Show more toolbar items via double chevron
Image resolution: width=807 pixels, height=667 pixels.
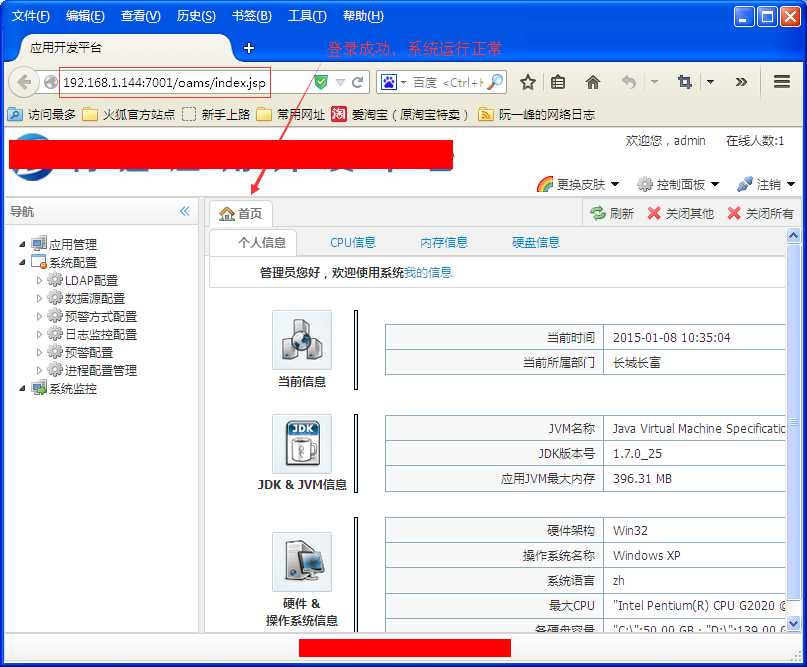coord(741,82)
